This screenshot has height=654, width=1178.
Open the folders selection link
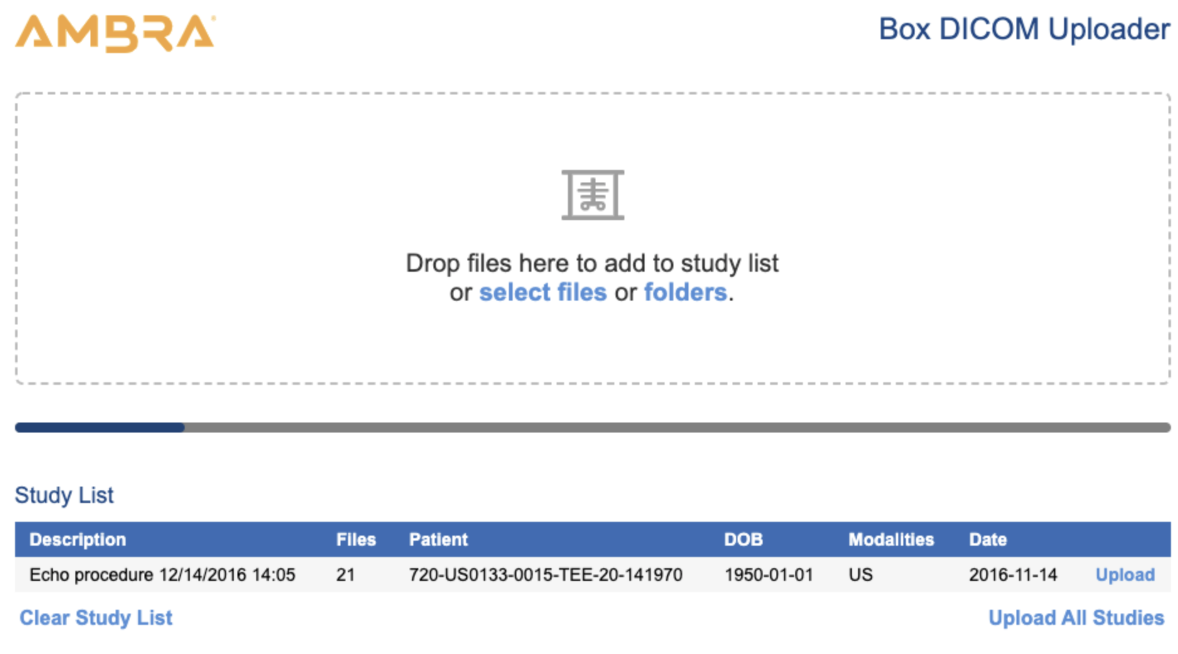(x=685, y=293)
